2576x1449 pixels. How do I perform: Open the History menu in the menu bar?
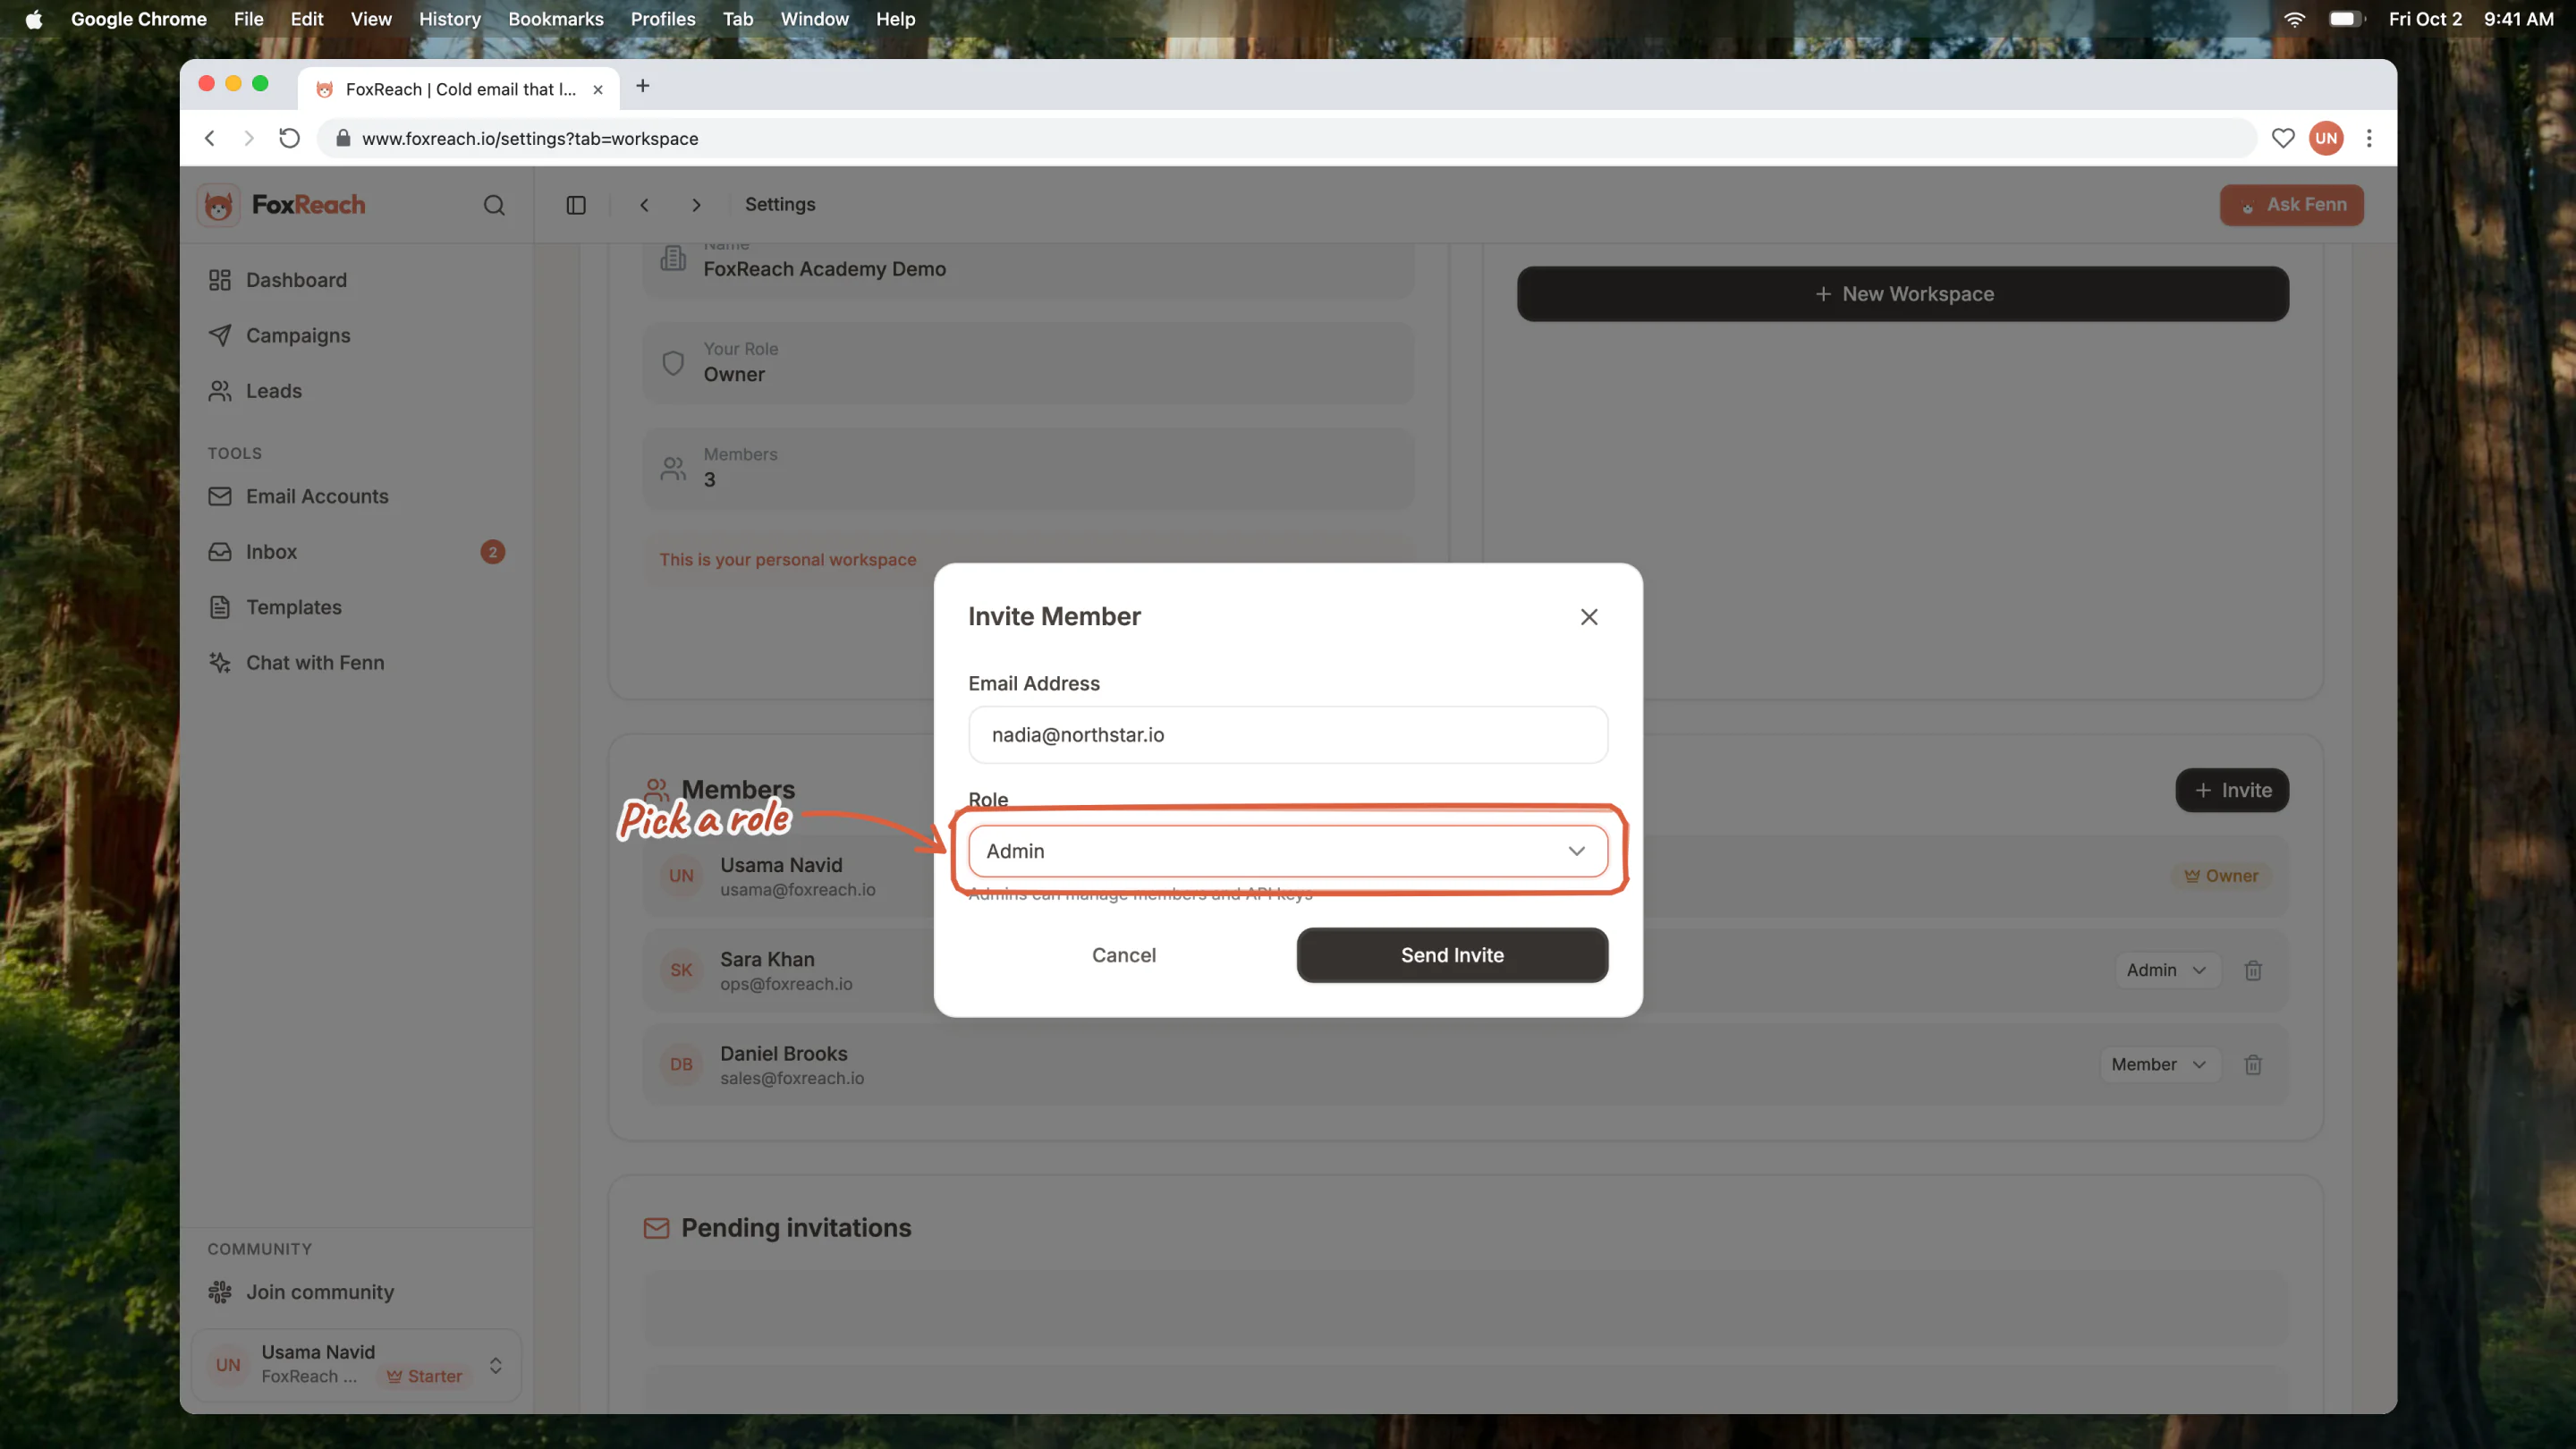(450, 19)
